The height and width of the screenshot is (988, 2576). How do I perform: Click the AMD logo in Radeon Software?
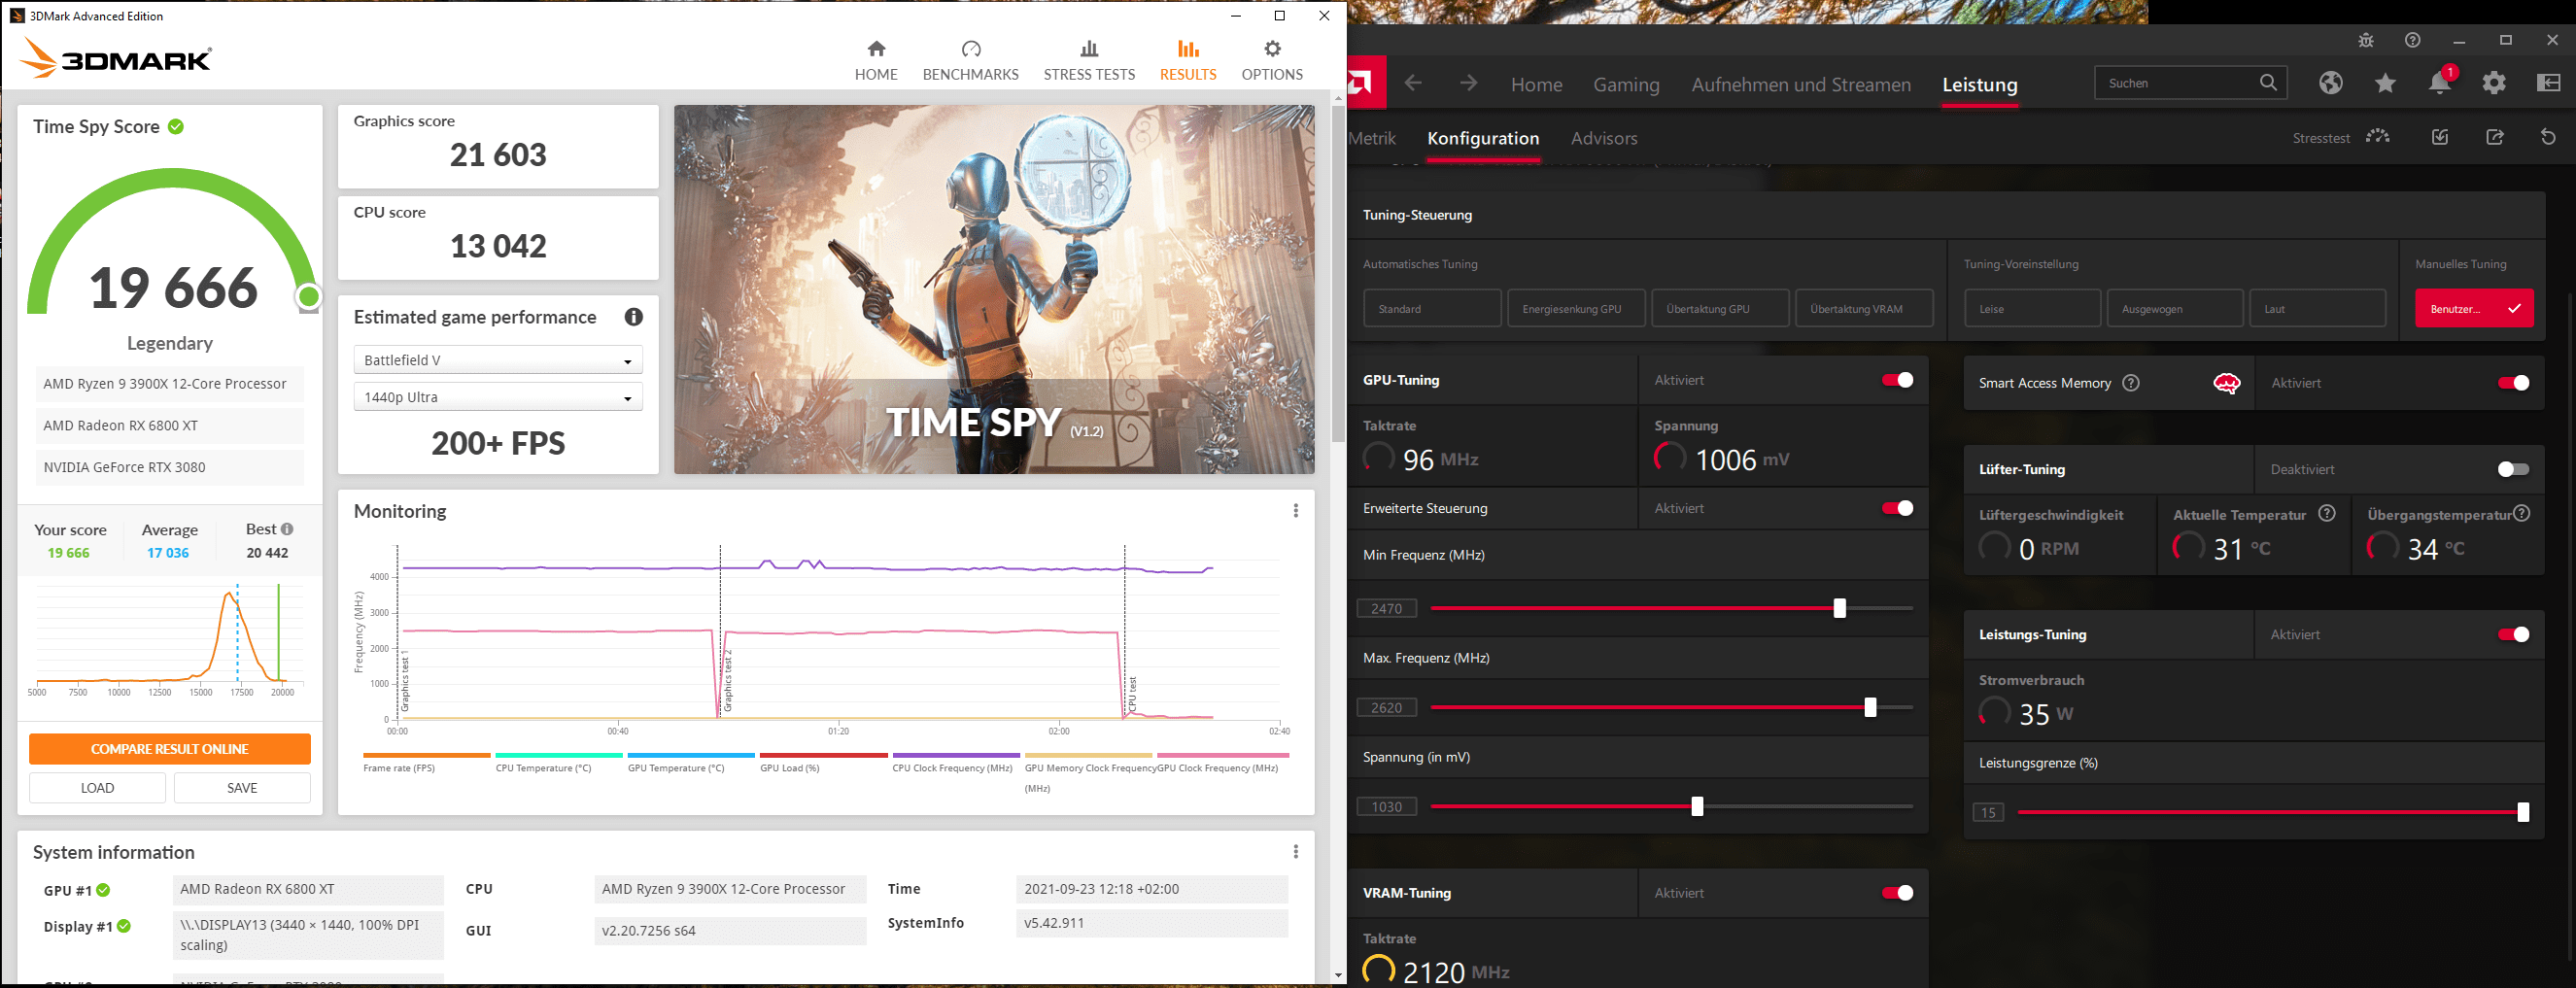point(1365,83)
